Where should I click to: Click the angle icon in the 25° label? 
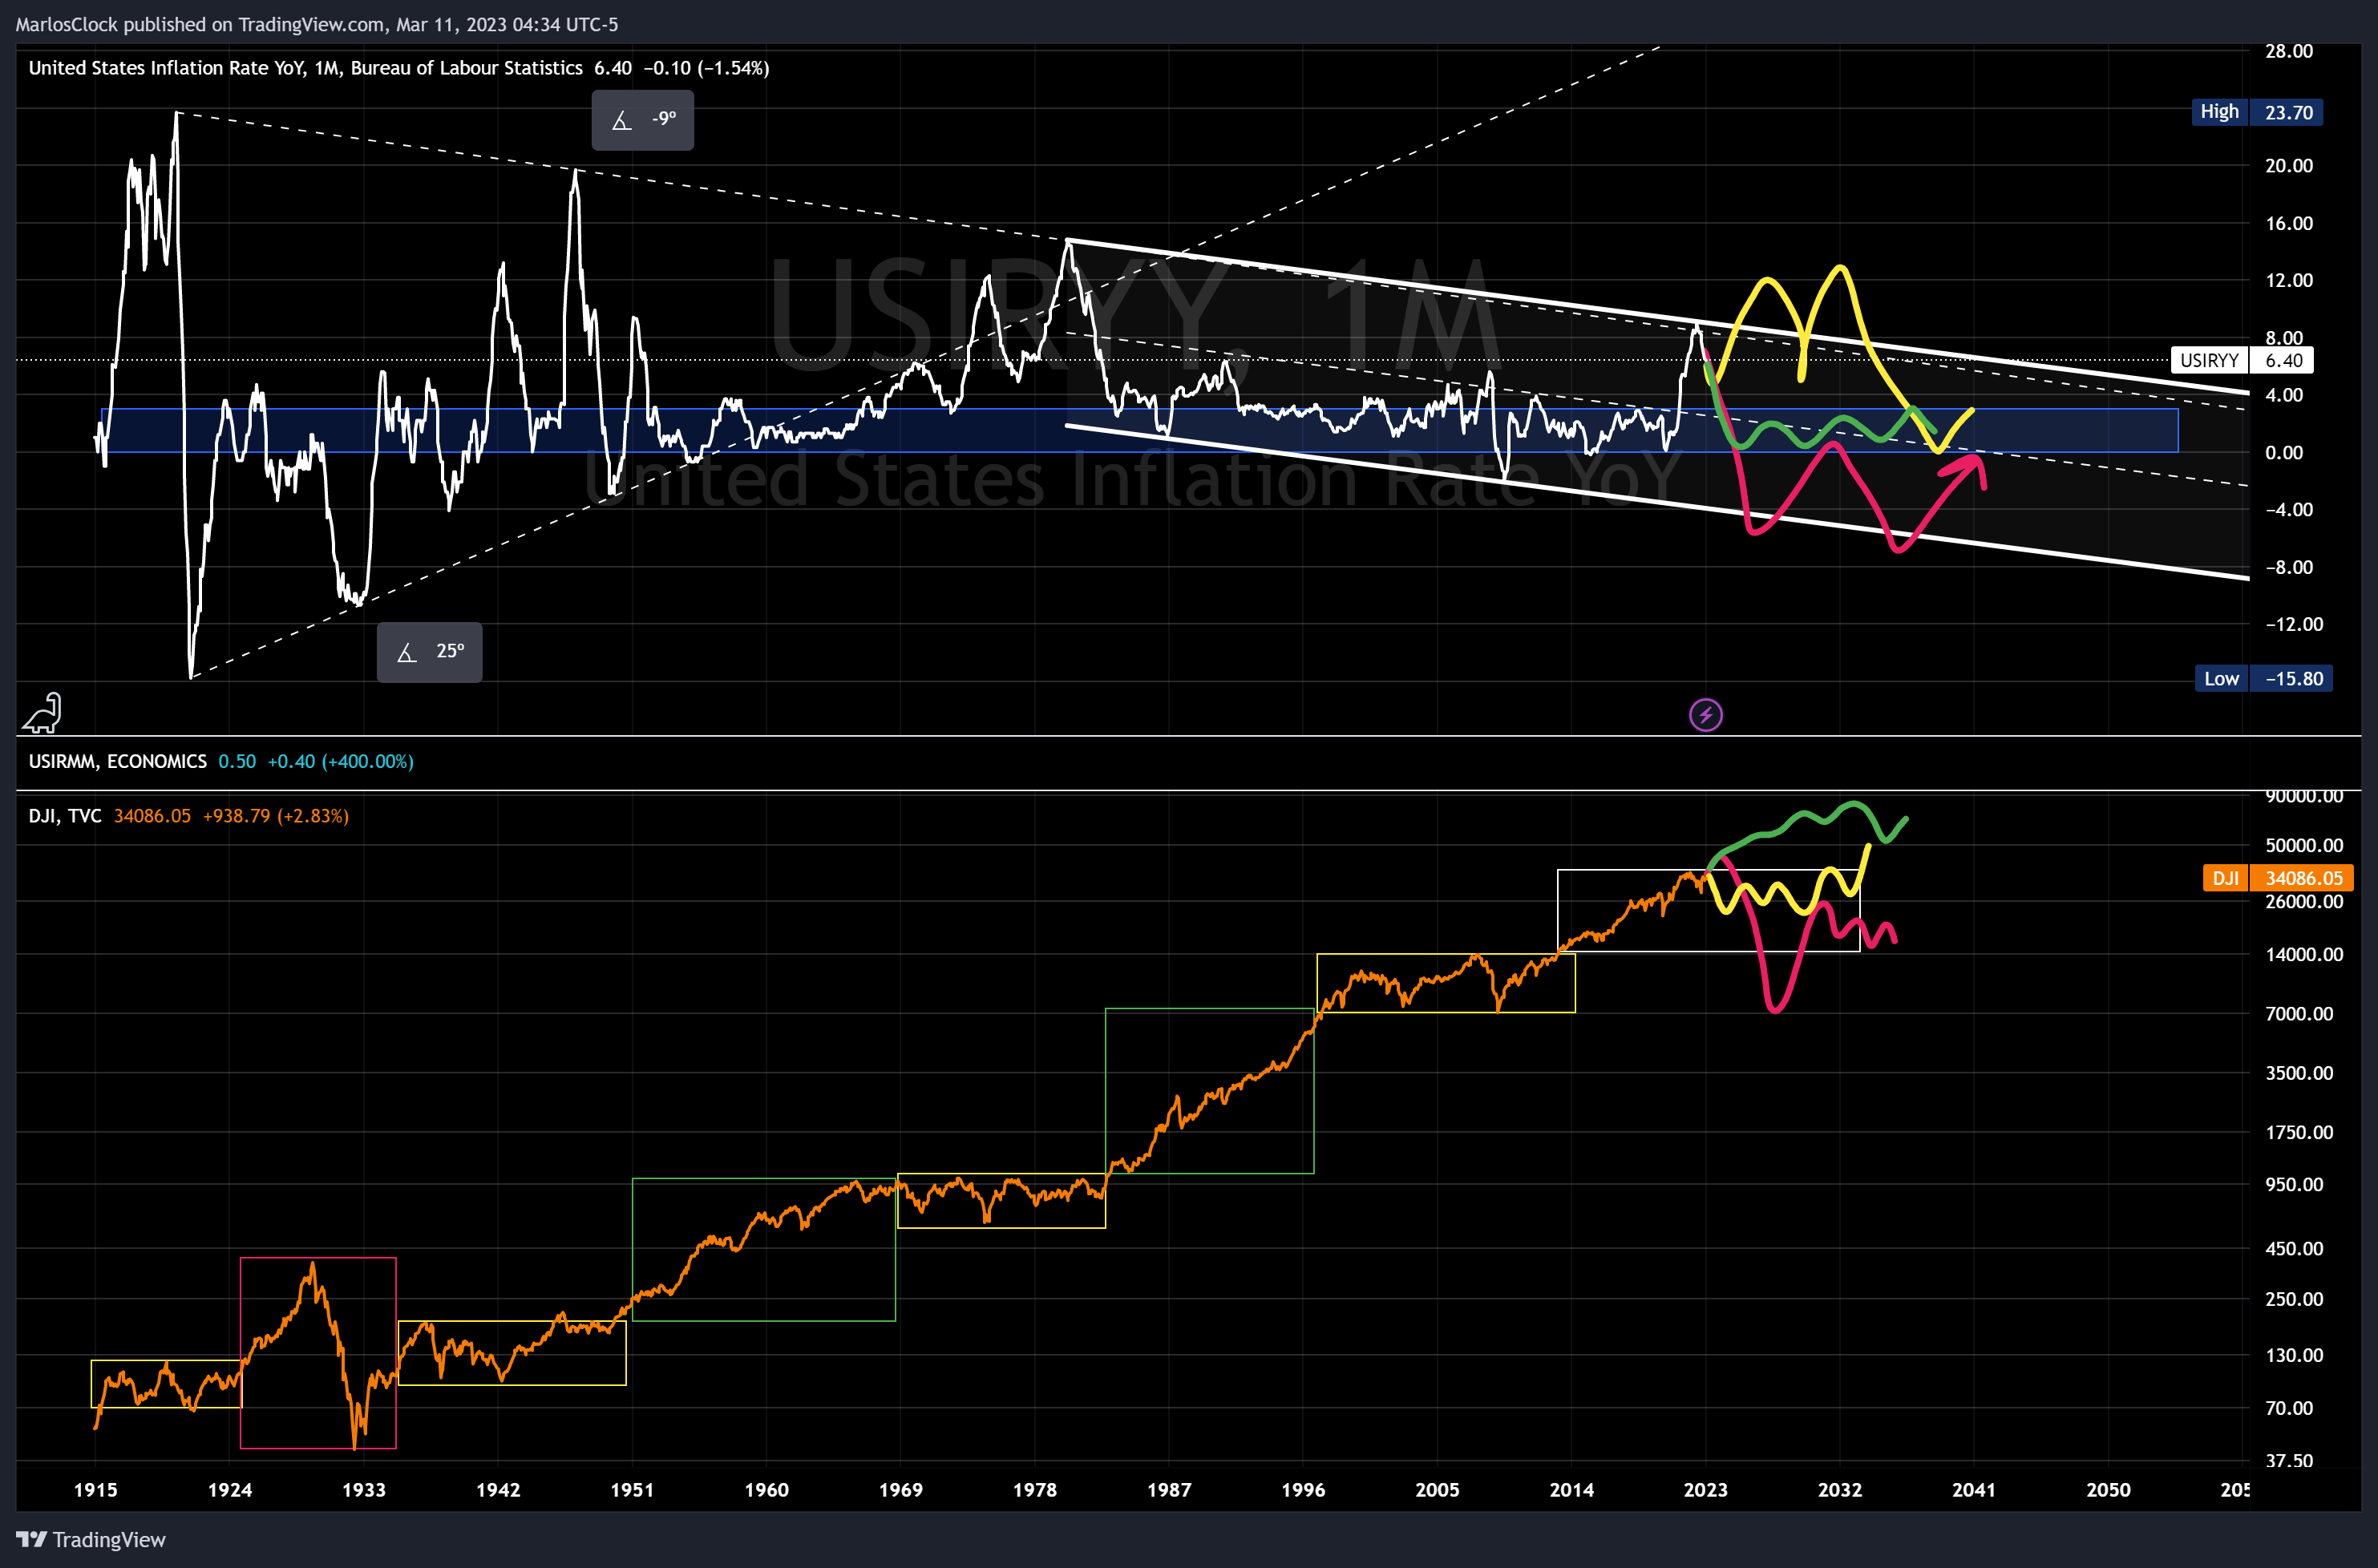pyautogui.click(x=406, y=652)
